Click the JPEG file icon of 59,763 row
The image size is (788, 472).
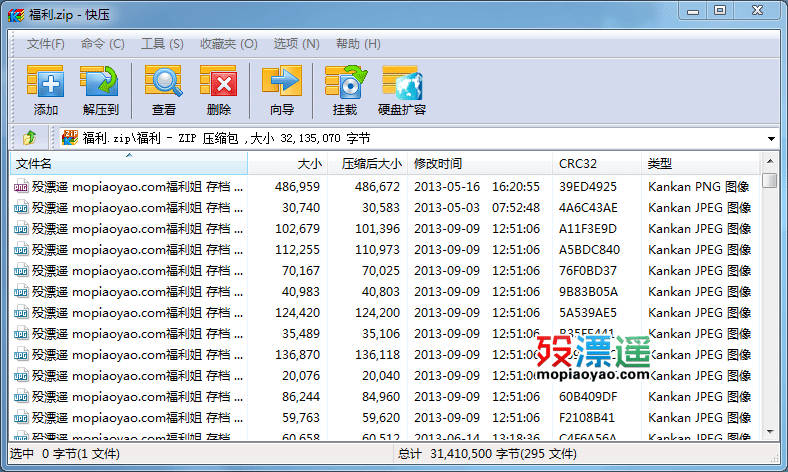coord(21,418)
